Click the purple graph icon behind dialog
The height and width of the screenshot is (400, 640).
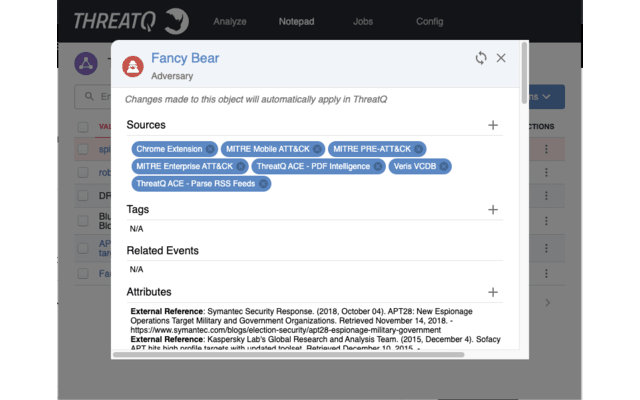pos(86,63)
